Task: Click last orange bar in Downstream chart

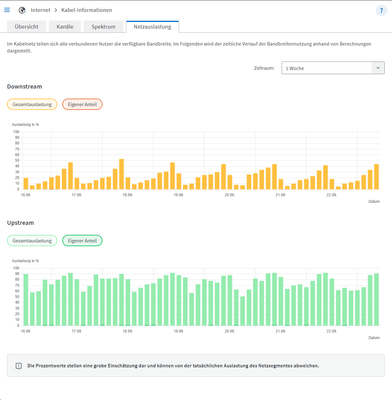Action: click(376, 177)
